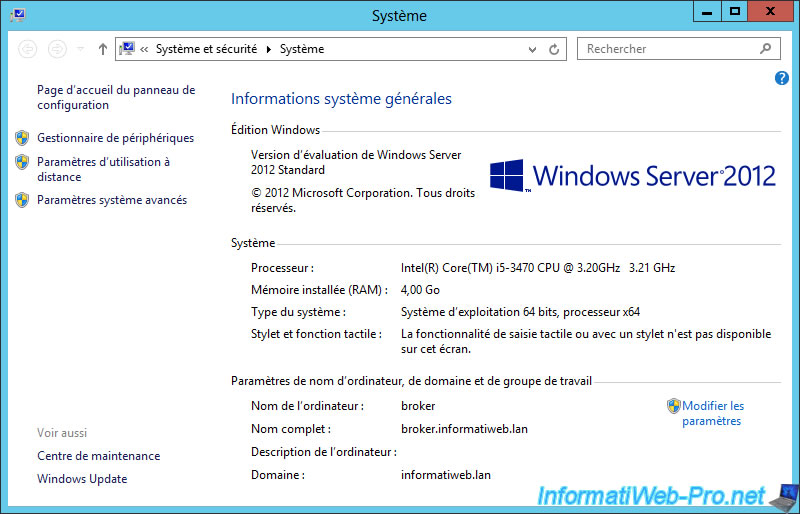800x514 pixels.
Task: Select Domaine value informatiweb.lan
Action: [445, 475]
